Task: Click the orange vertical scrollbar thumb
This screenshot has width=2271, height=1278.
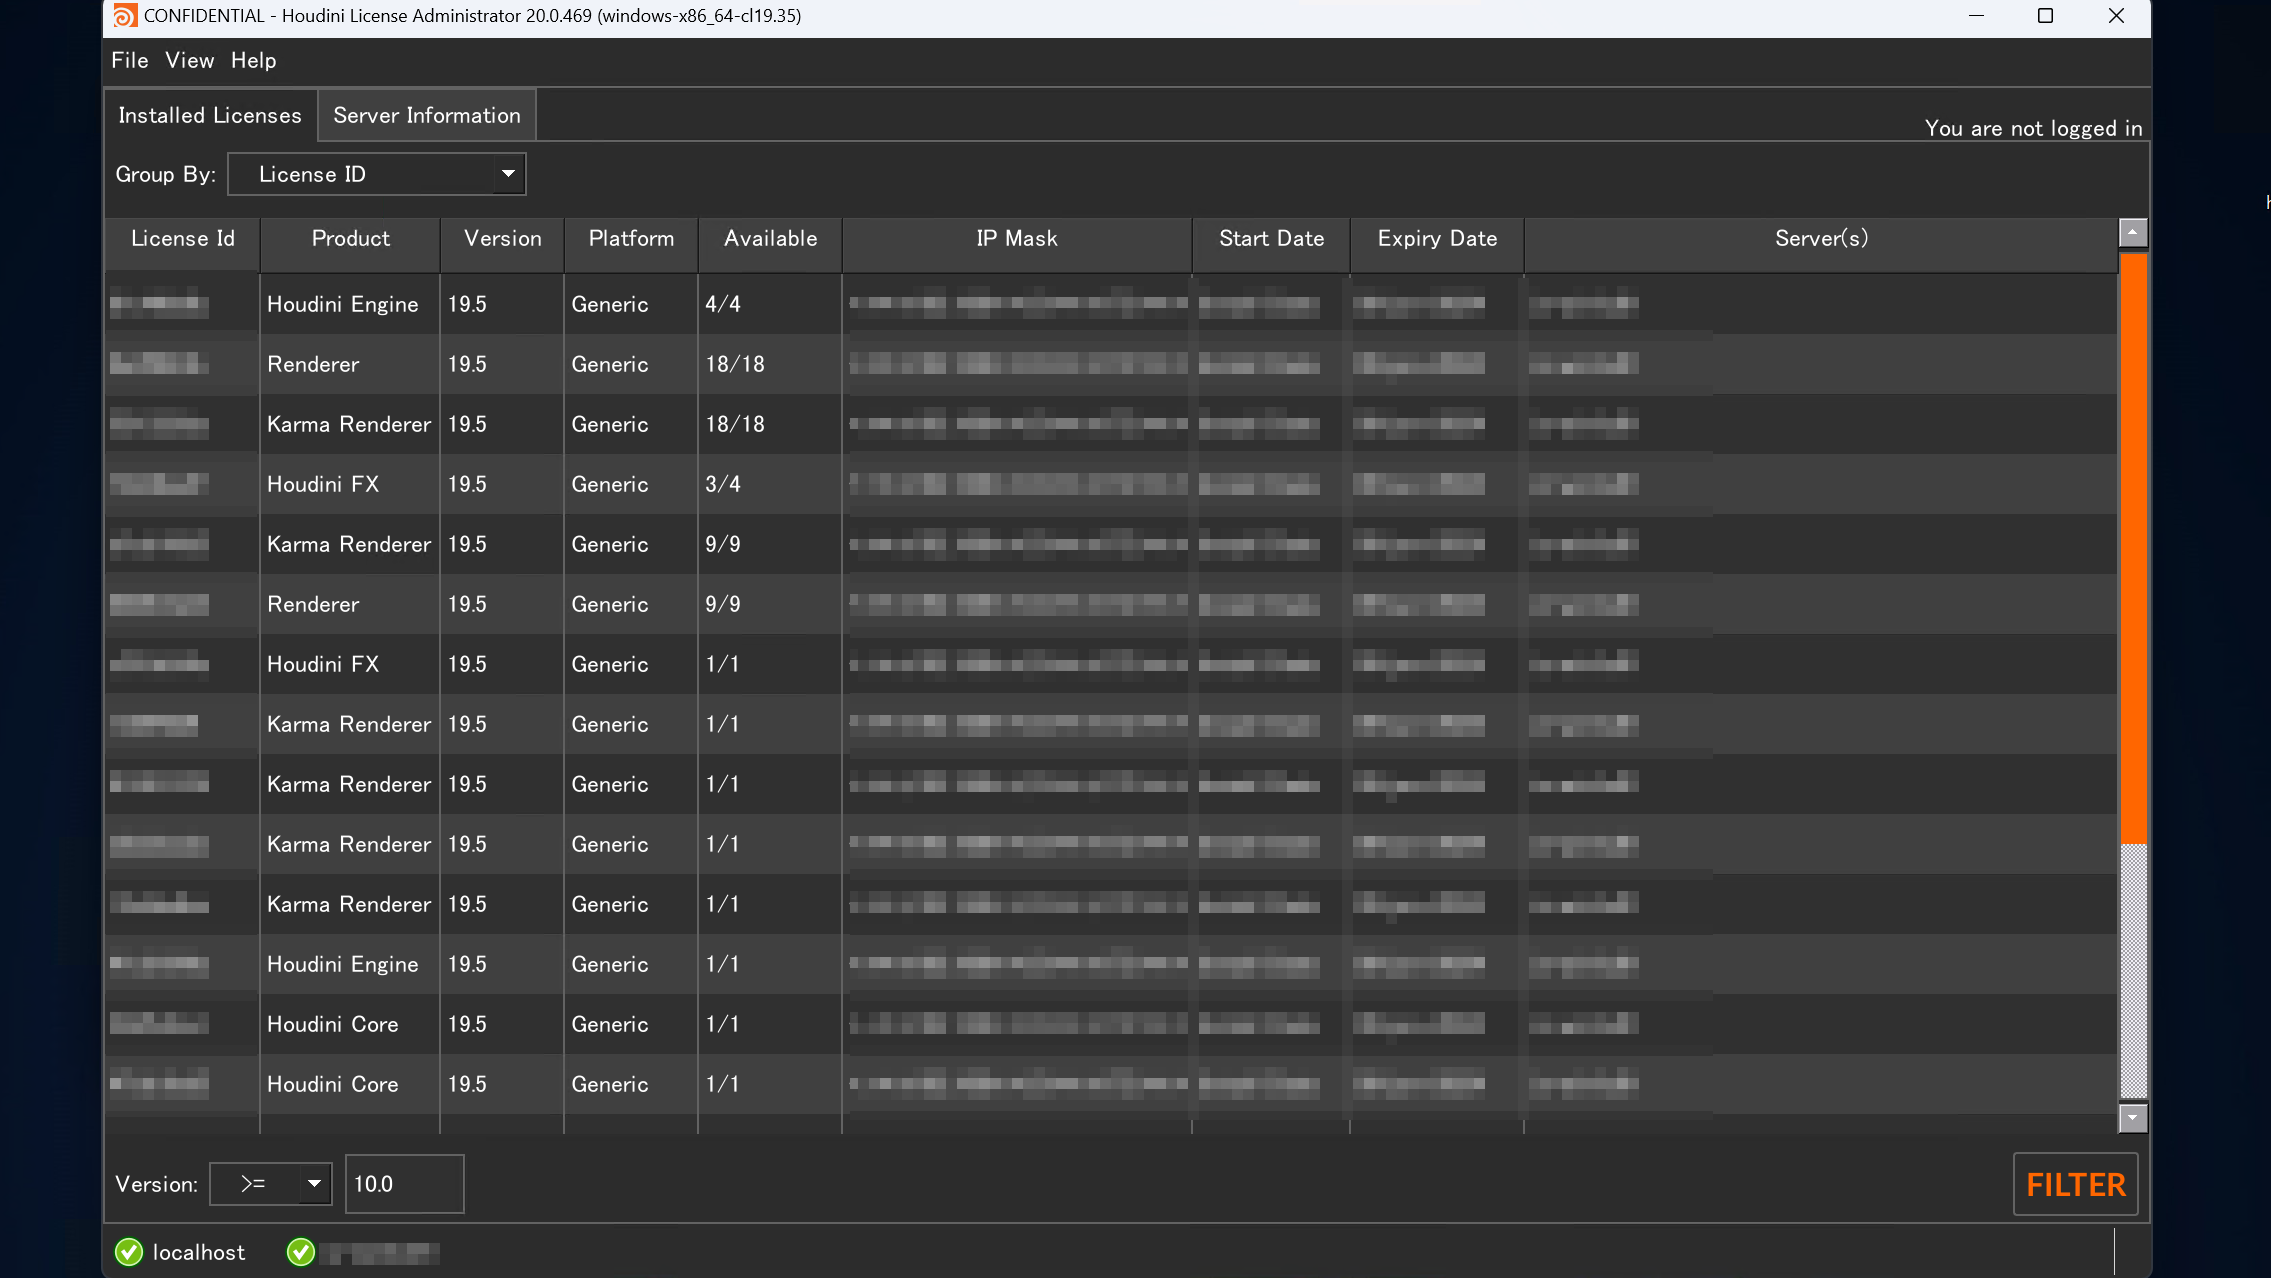Action: [2133, 548]
